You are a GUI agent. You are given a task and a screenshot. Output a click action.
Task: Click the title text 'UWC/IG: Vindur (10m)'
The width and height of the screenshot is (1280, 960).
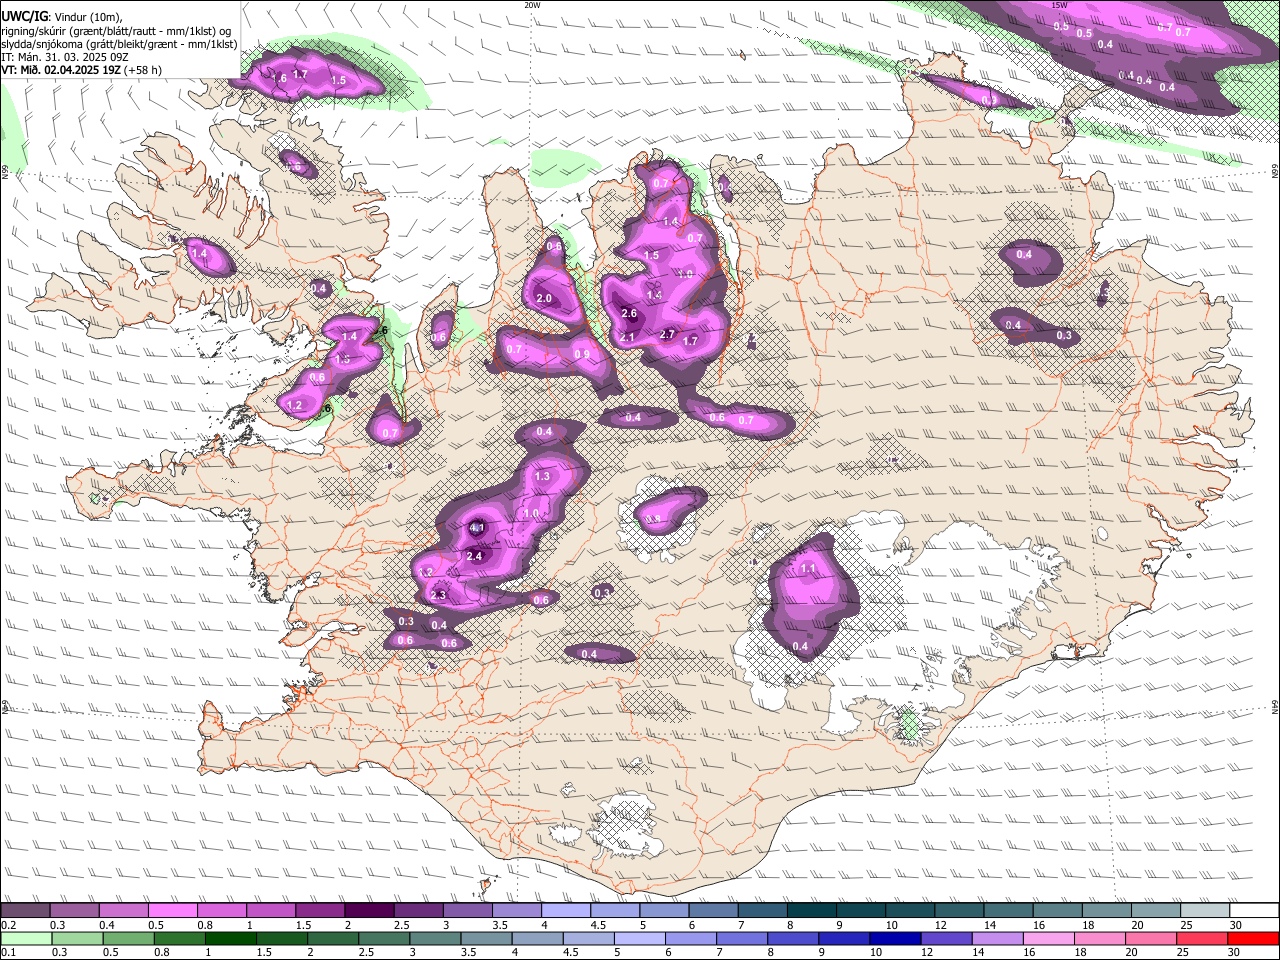61,16
